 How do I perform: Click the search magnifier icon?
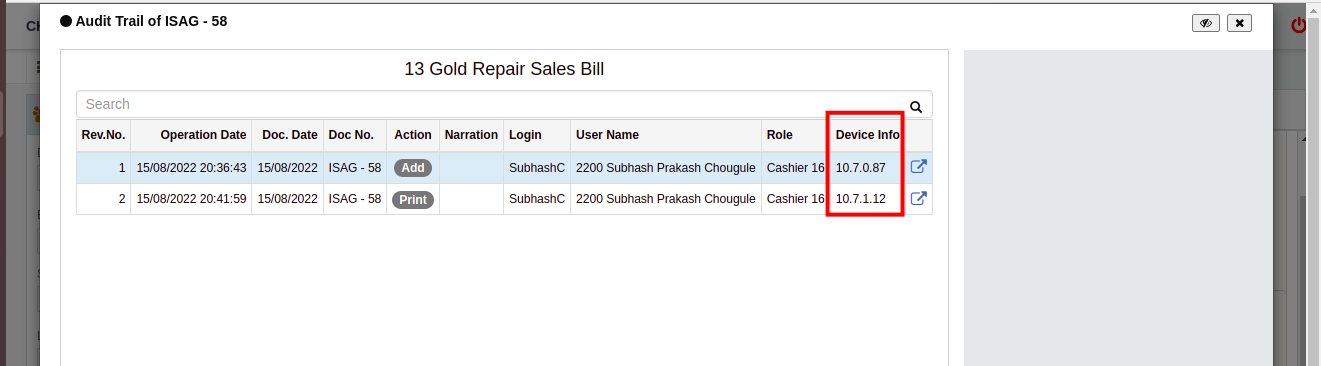coord(915,105)
